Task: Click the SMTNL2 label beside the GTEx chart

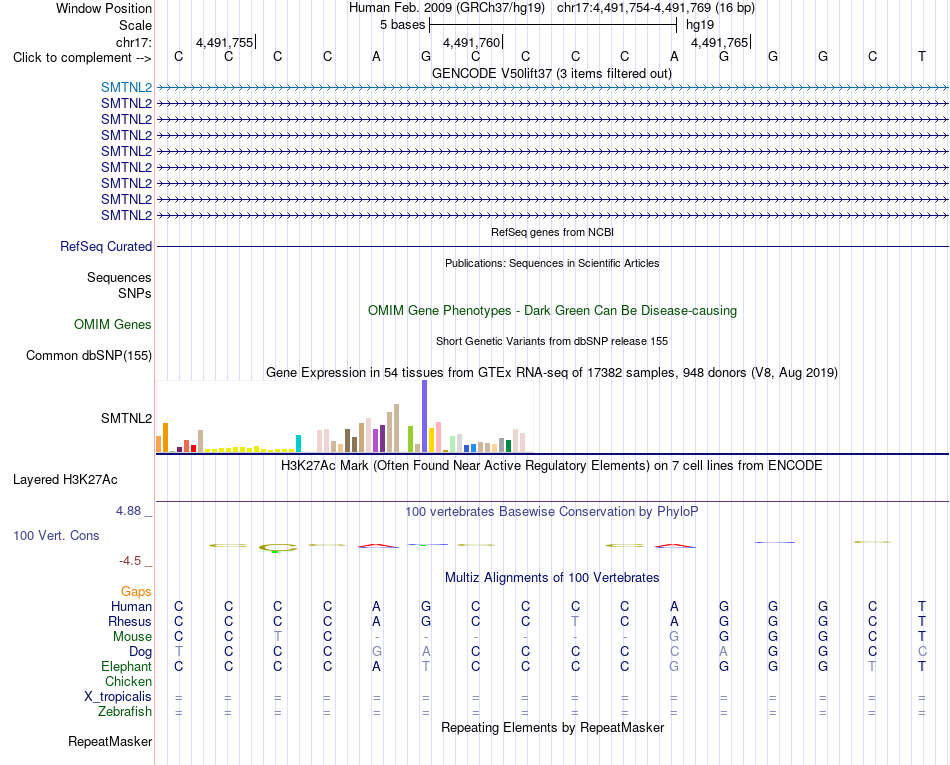Action: pos(126,419)
